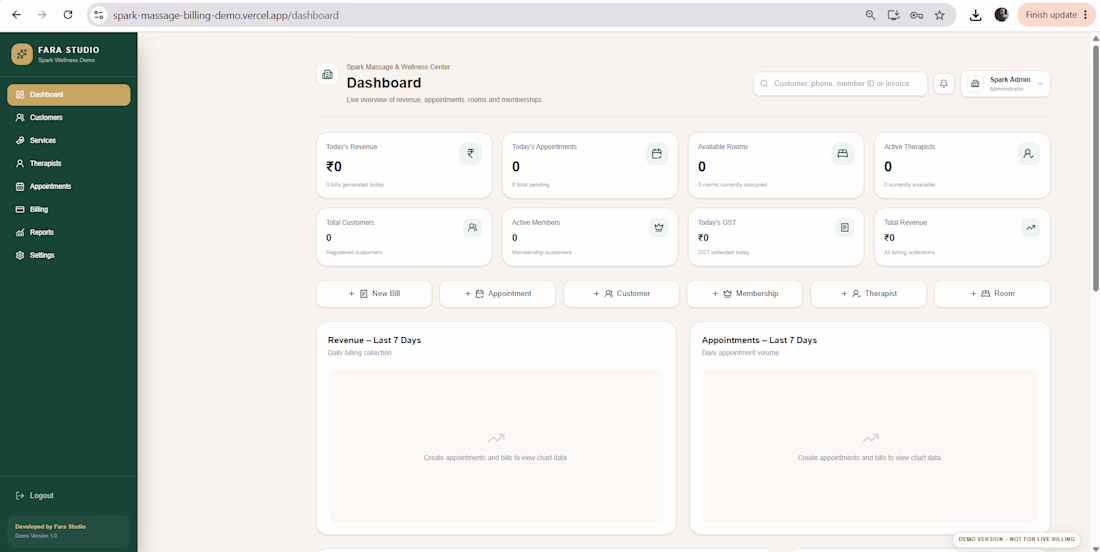This screenshot has width=1100, height=552.
Task: Open Customers in the sidebar
Action: point(69,118)
